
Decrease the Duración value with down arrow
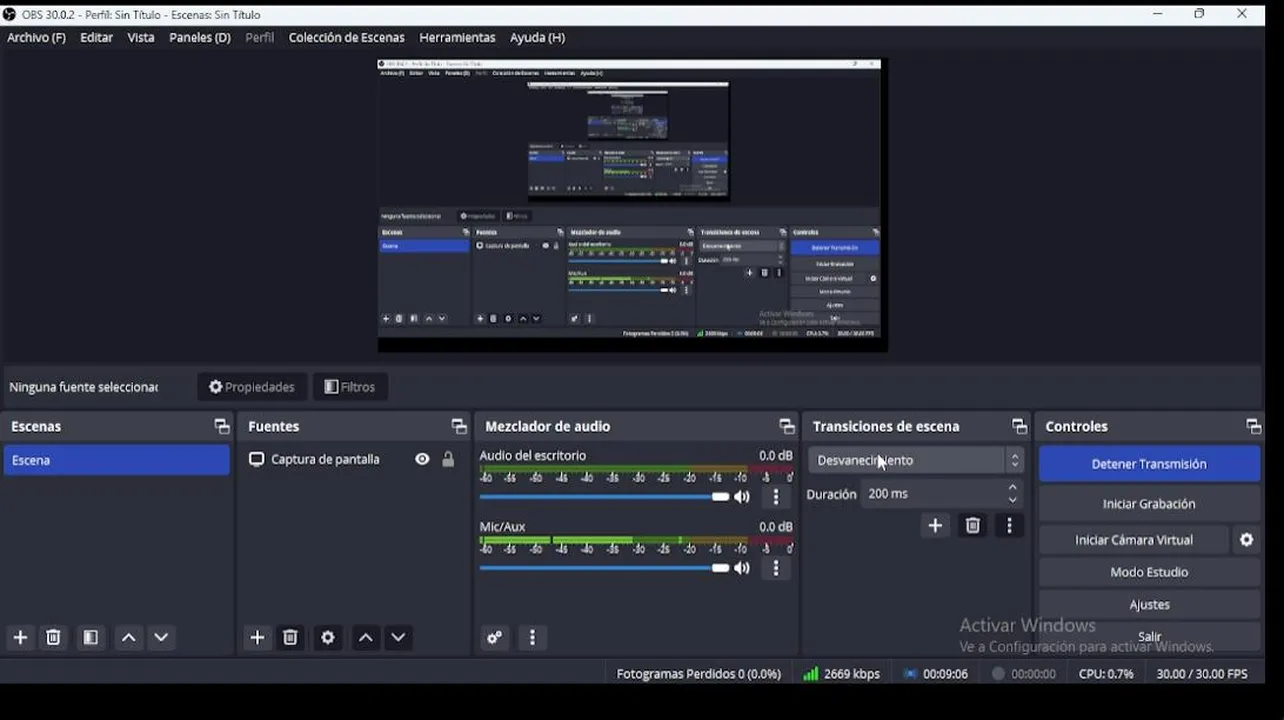pos(1012,500)
